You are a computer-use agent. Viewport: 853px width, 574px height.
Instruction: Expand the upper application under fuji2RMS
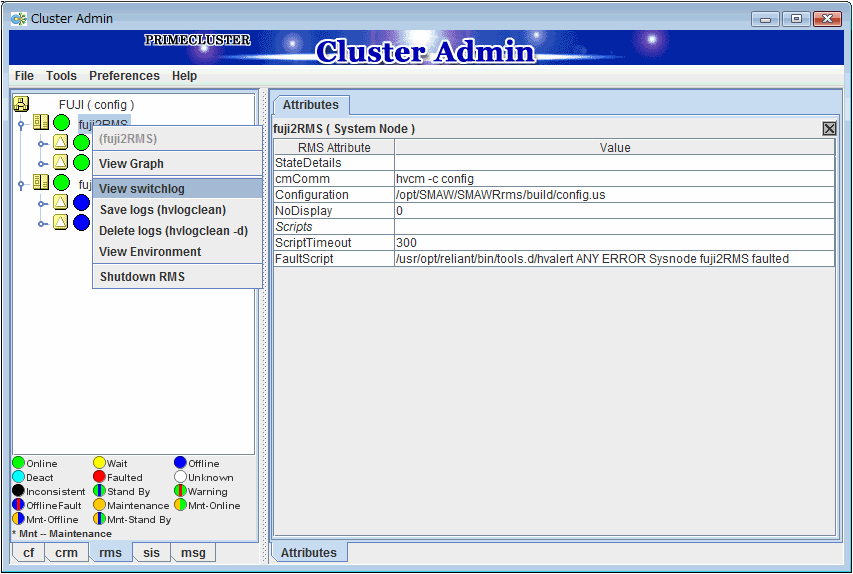41,144
